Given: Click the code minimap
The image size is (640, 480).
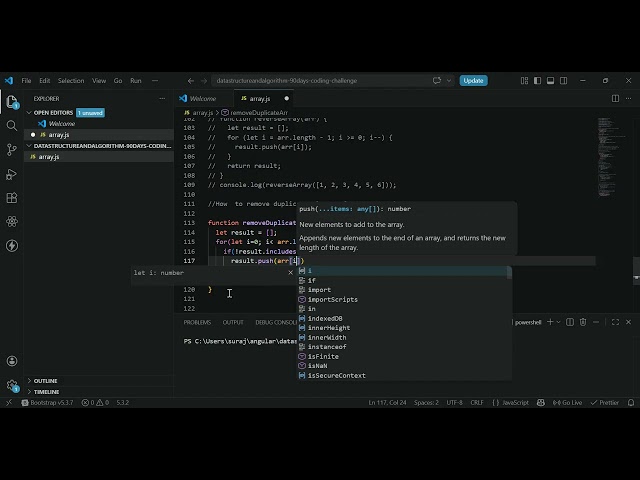Looking at the screenshot, I should pyautogui.click(x=611, y=157).
